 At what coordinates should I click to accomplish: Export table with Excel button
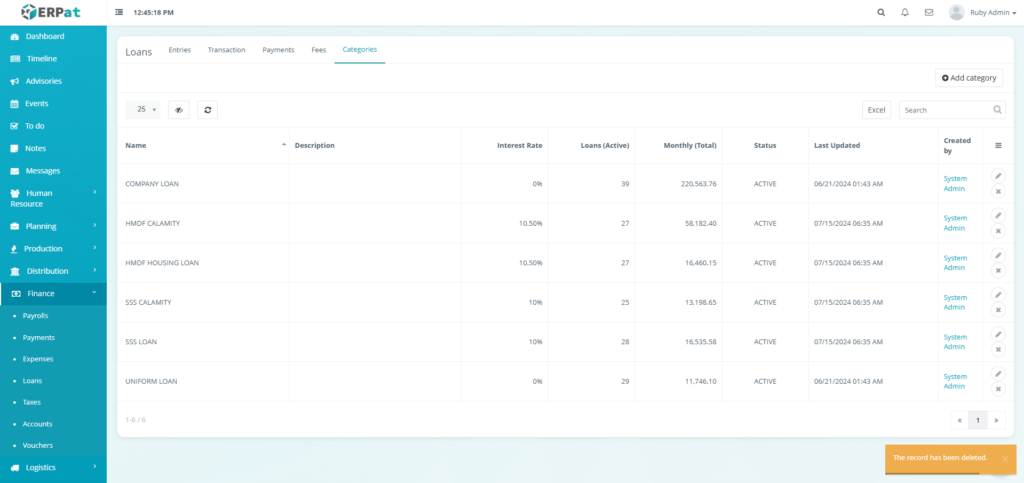pyautogui.click(x=876, y=110)
